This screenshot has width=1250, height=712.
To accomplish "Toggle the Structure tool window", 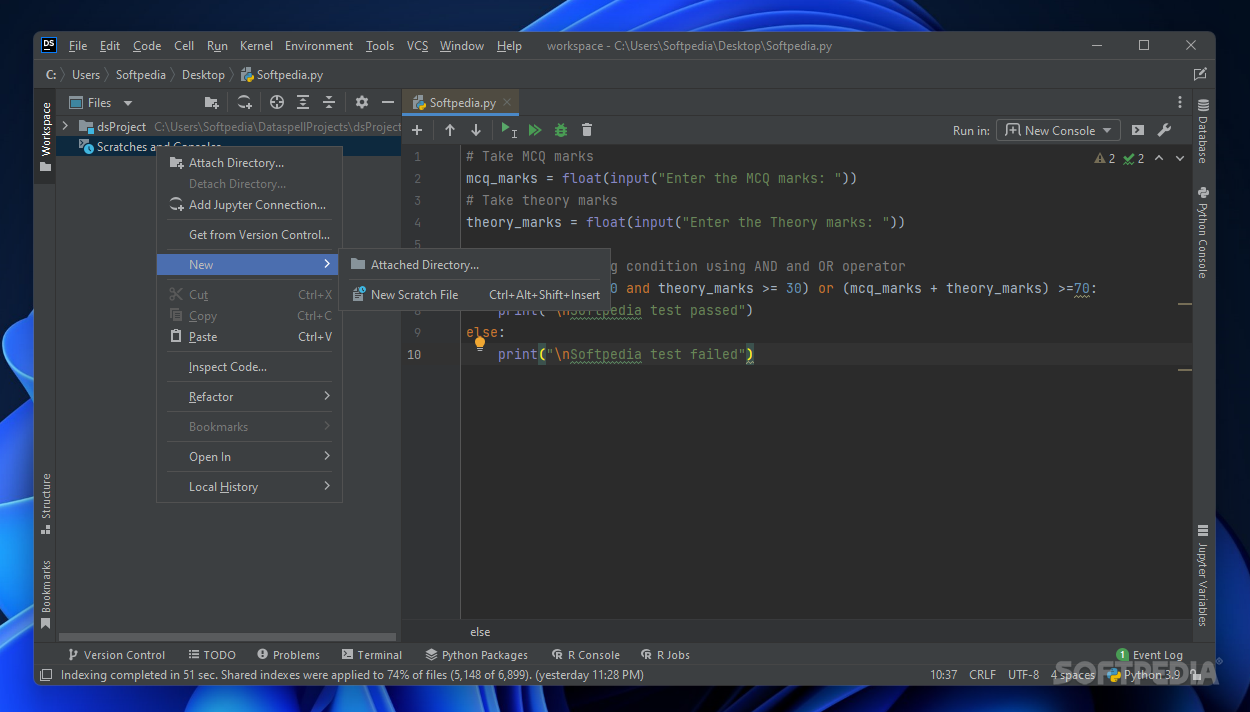I will click(45, 504).
